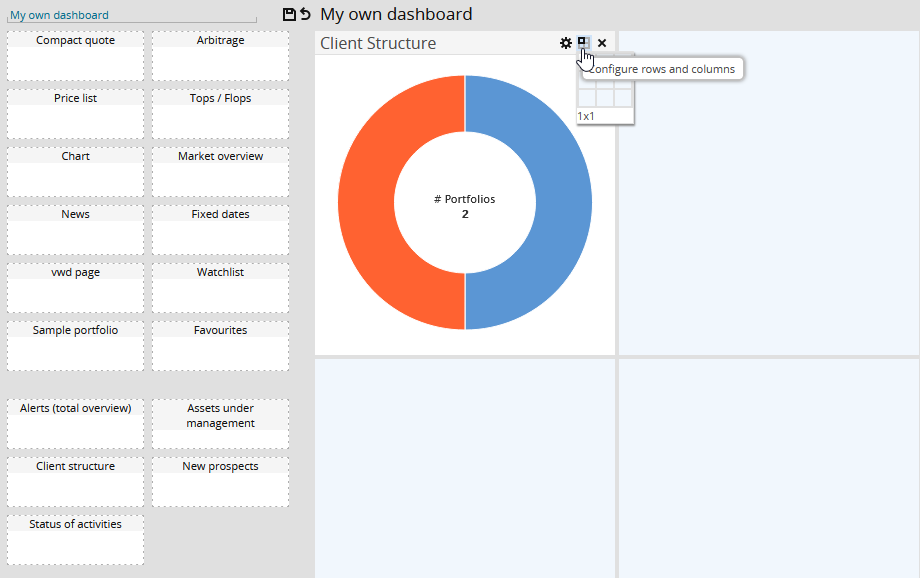Screen dimensions: 920x578
Task: Click the News widget tile
Action: tap(76, 230)
